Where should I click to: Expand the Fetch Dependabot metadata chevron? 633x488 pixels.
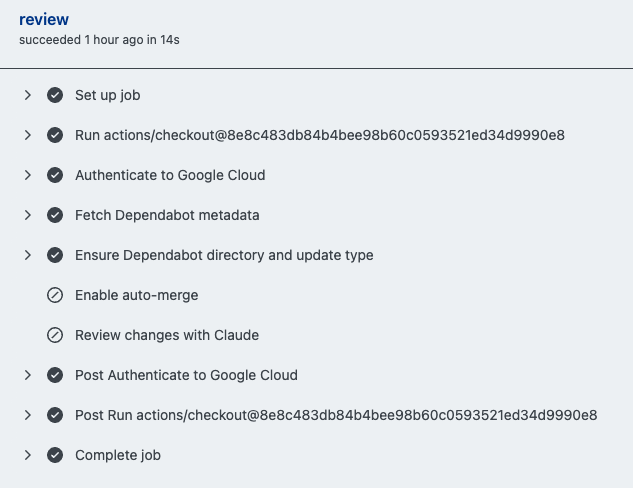(x=27, y=215)
